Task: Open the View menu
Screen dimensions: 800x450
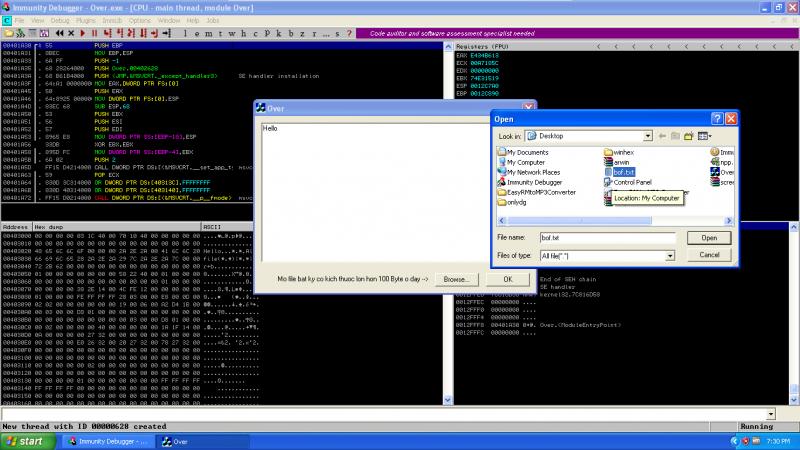Action: [38, 20]
